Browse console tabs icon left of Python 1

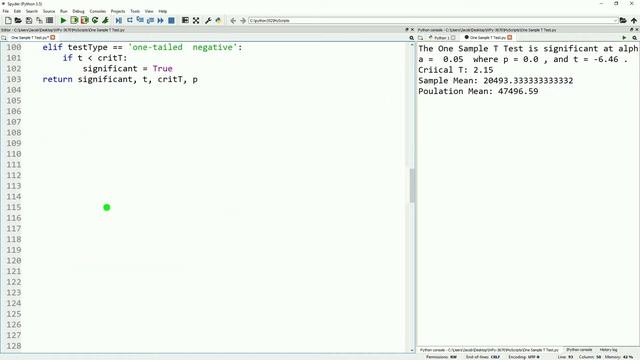click(420, 38)
